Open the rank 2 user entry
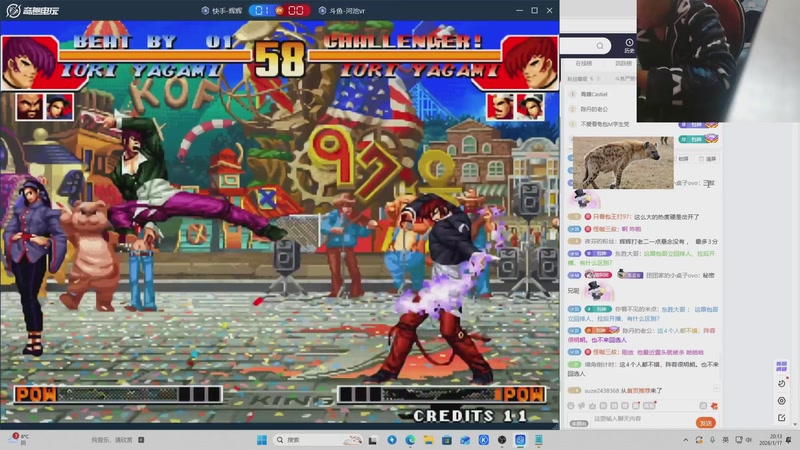The image size is (800, 450). (x=594, y=109)
